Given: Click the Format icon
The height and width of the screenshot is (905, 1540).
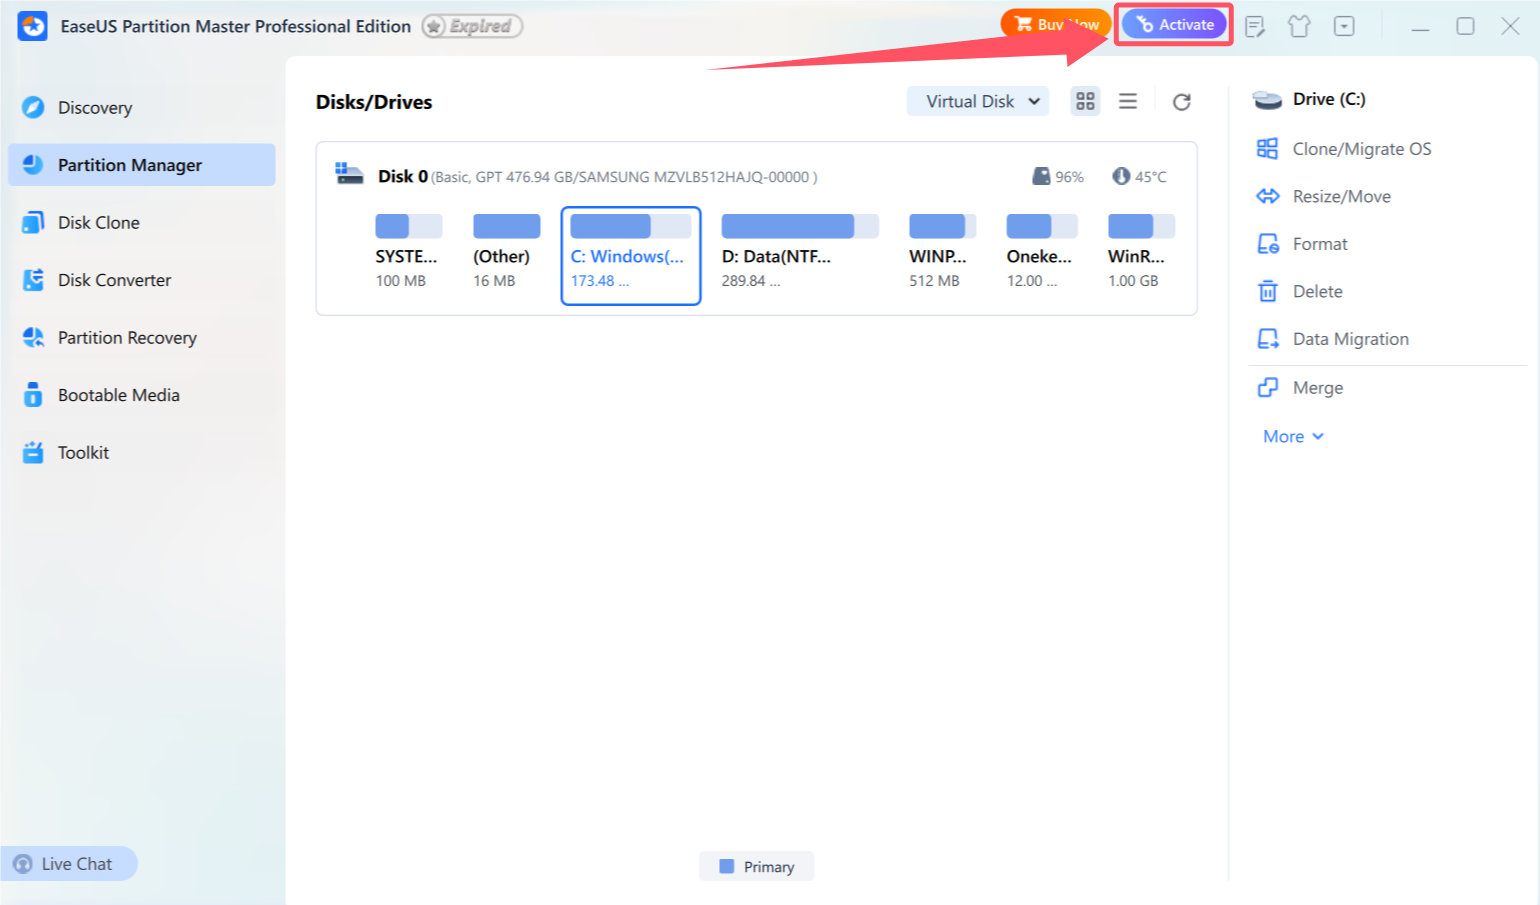Looking at the screenshot, I should coord(1268,244).
